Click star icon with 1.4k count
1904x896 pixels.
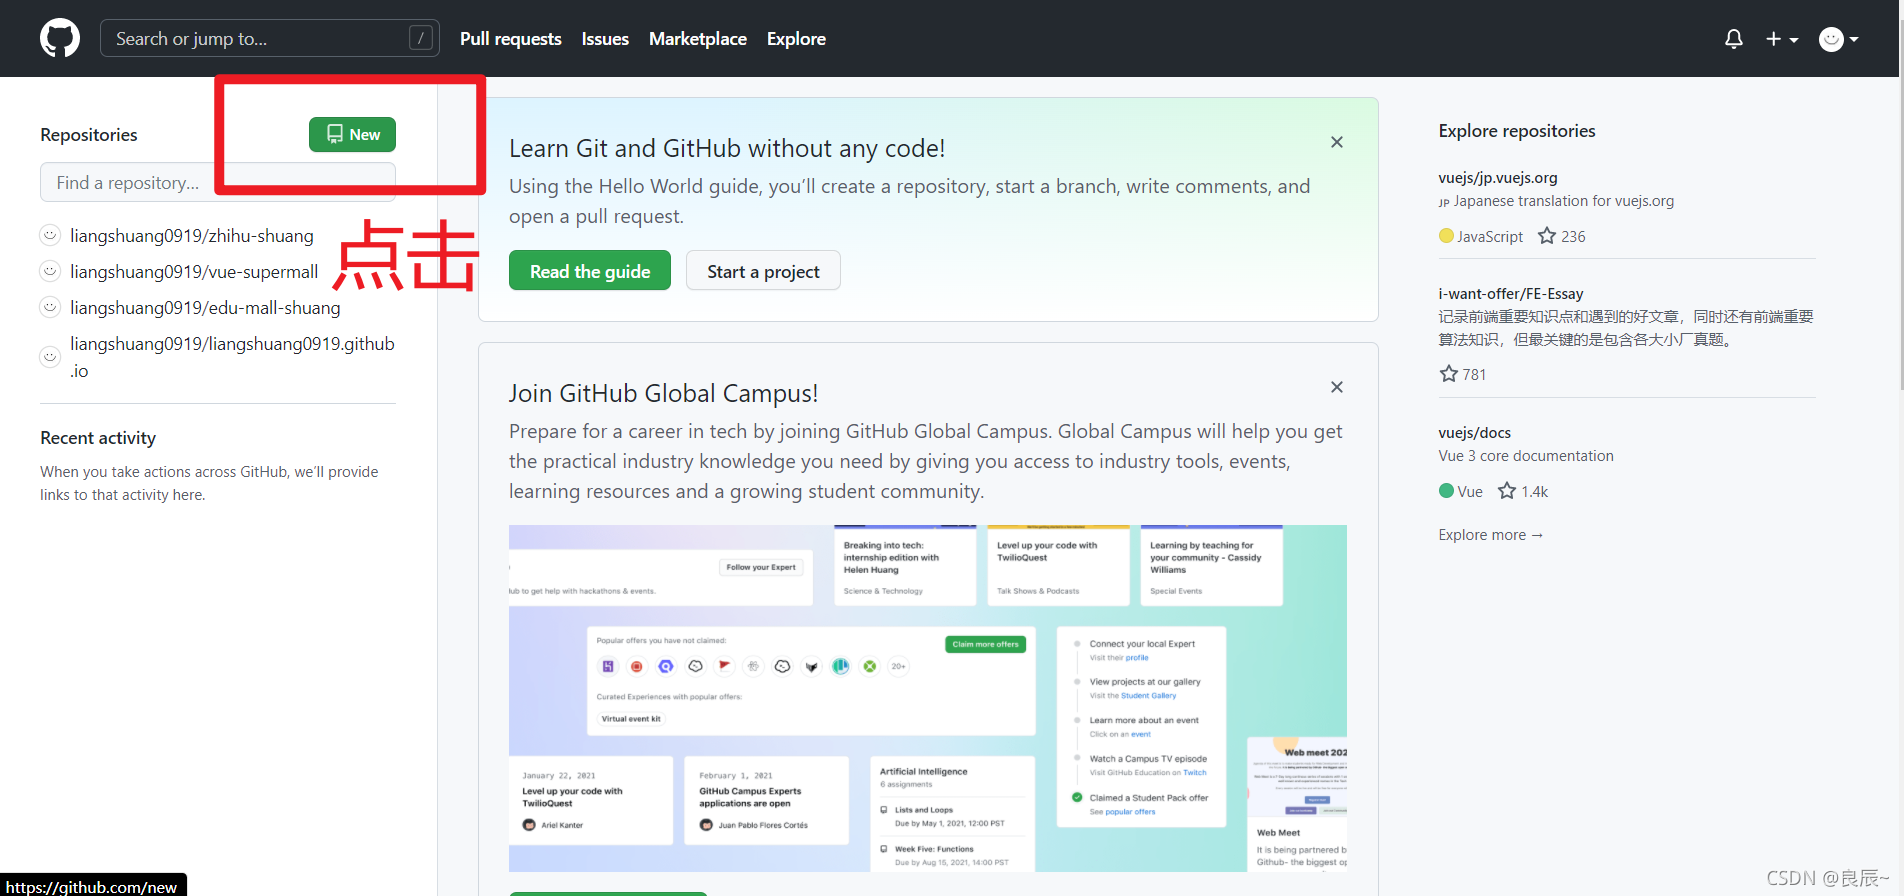pos(1507,491)
